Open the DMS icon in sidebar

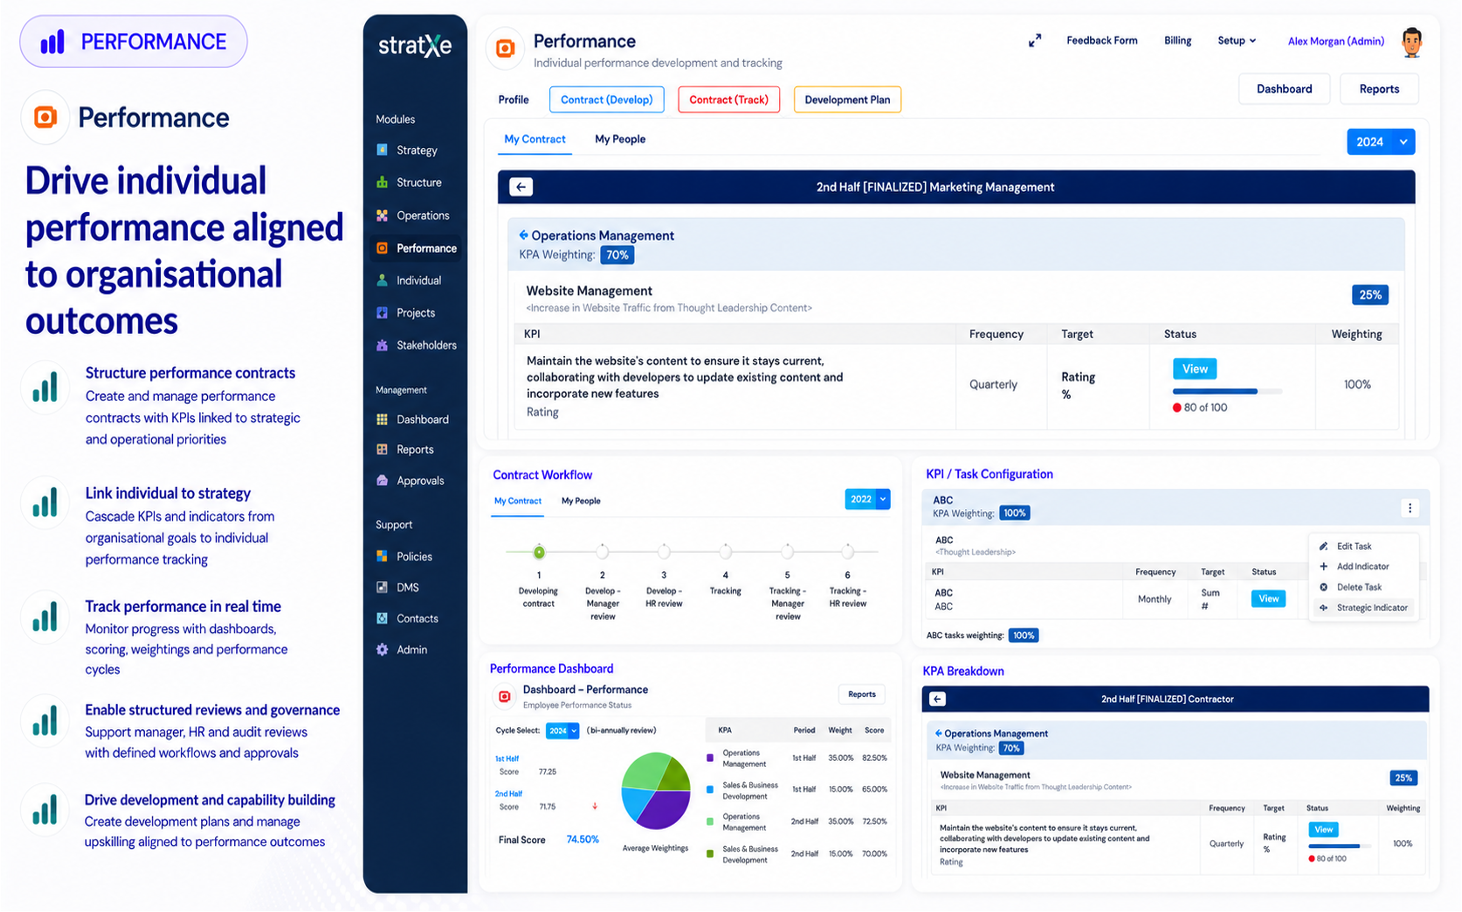pos(382,587)
